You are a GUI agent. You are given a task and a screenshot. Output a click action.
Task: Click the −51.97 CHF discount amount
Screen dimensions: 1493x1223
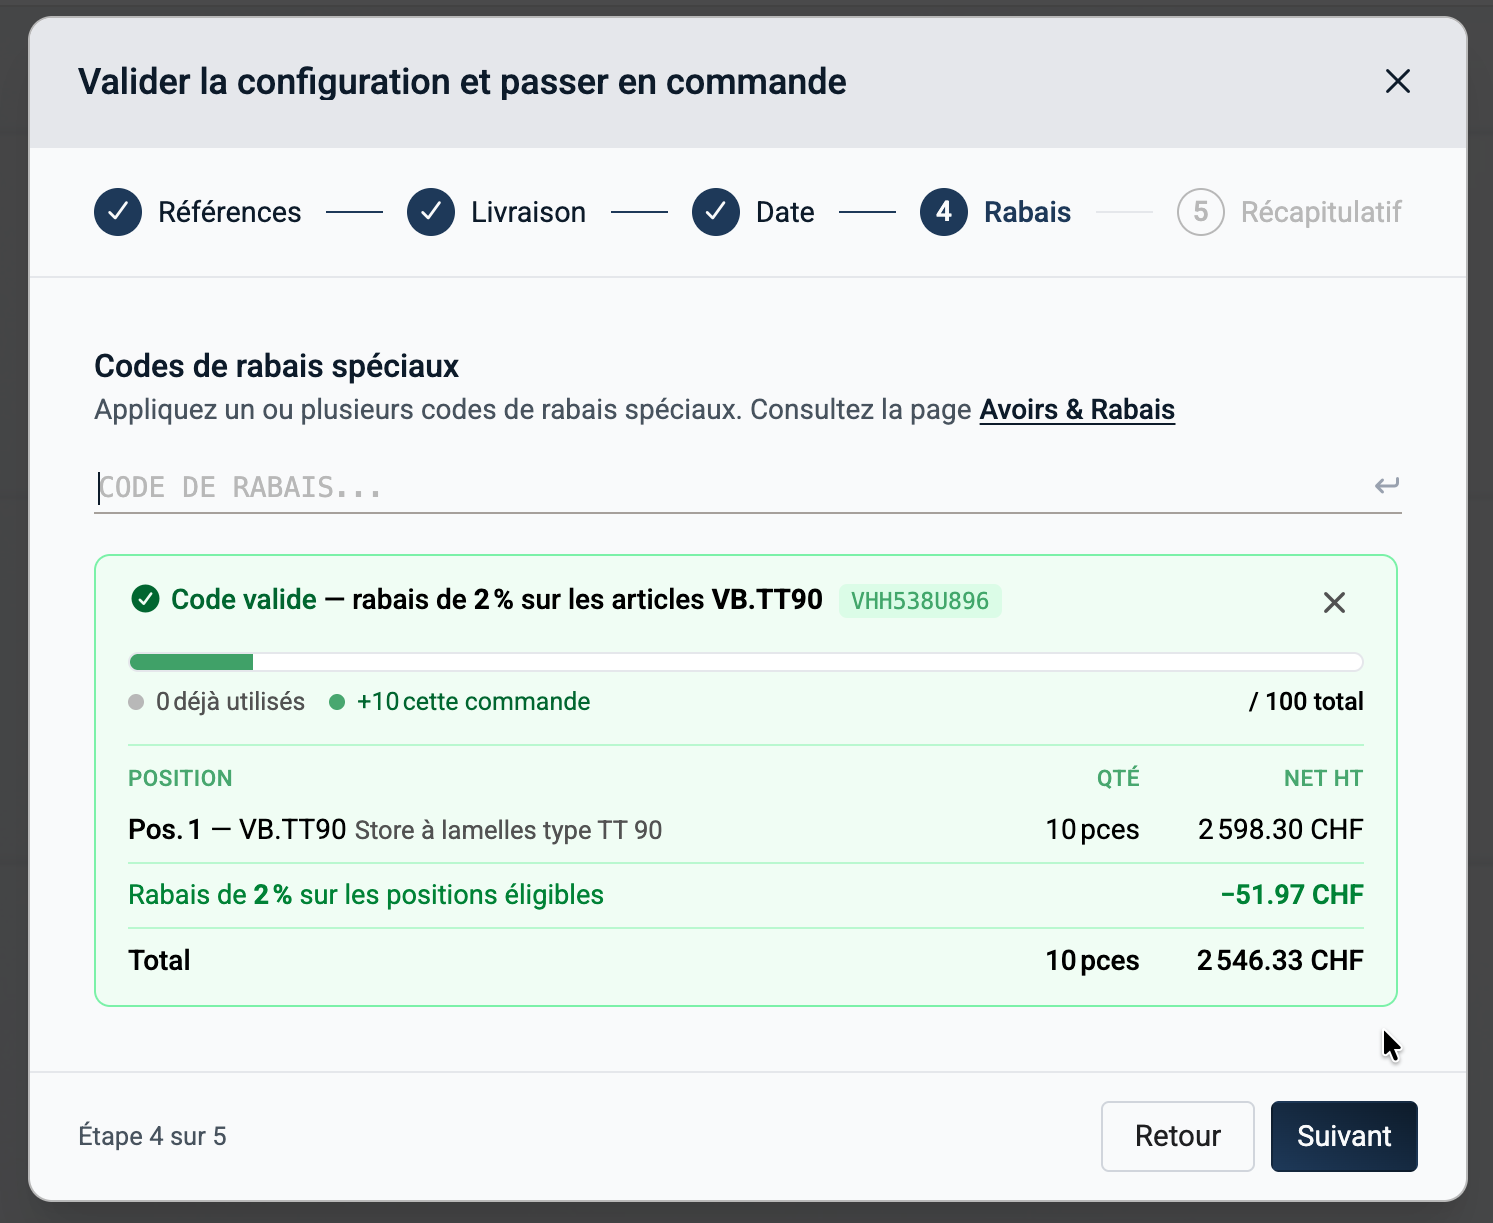1292,895
